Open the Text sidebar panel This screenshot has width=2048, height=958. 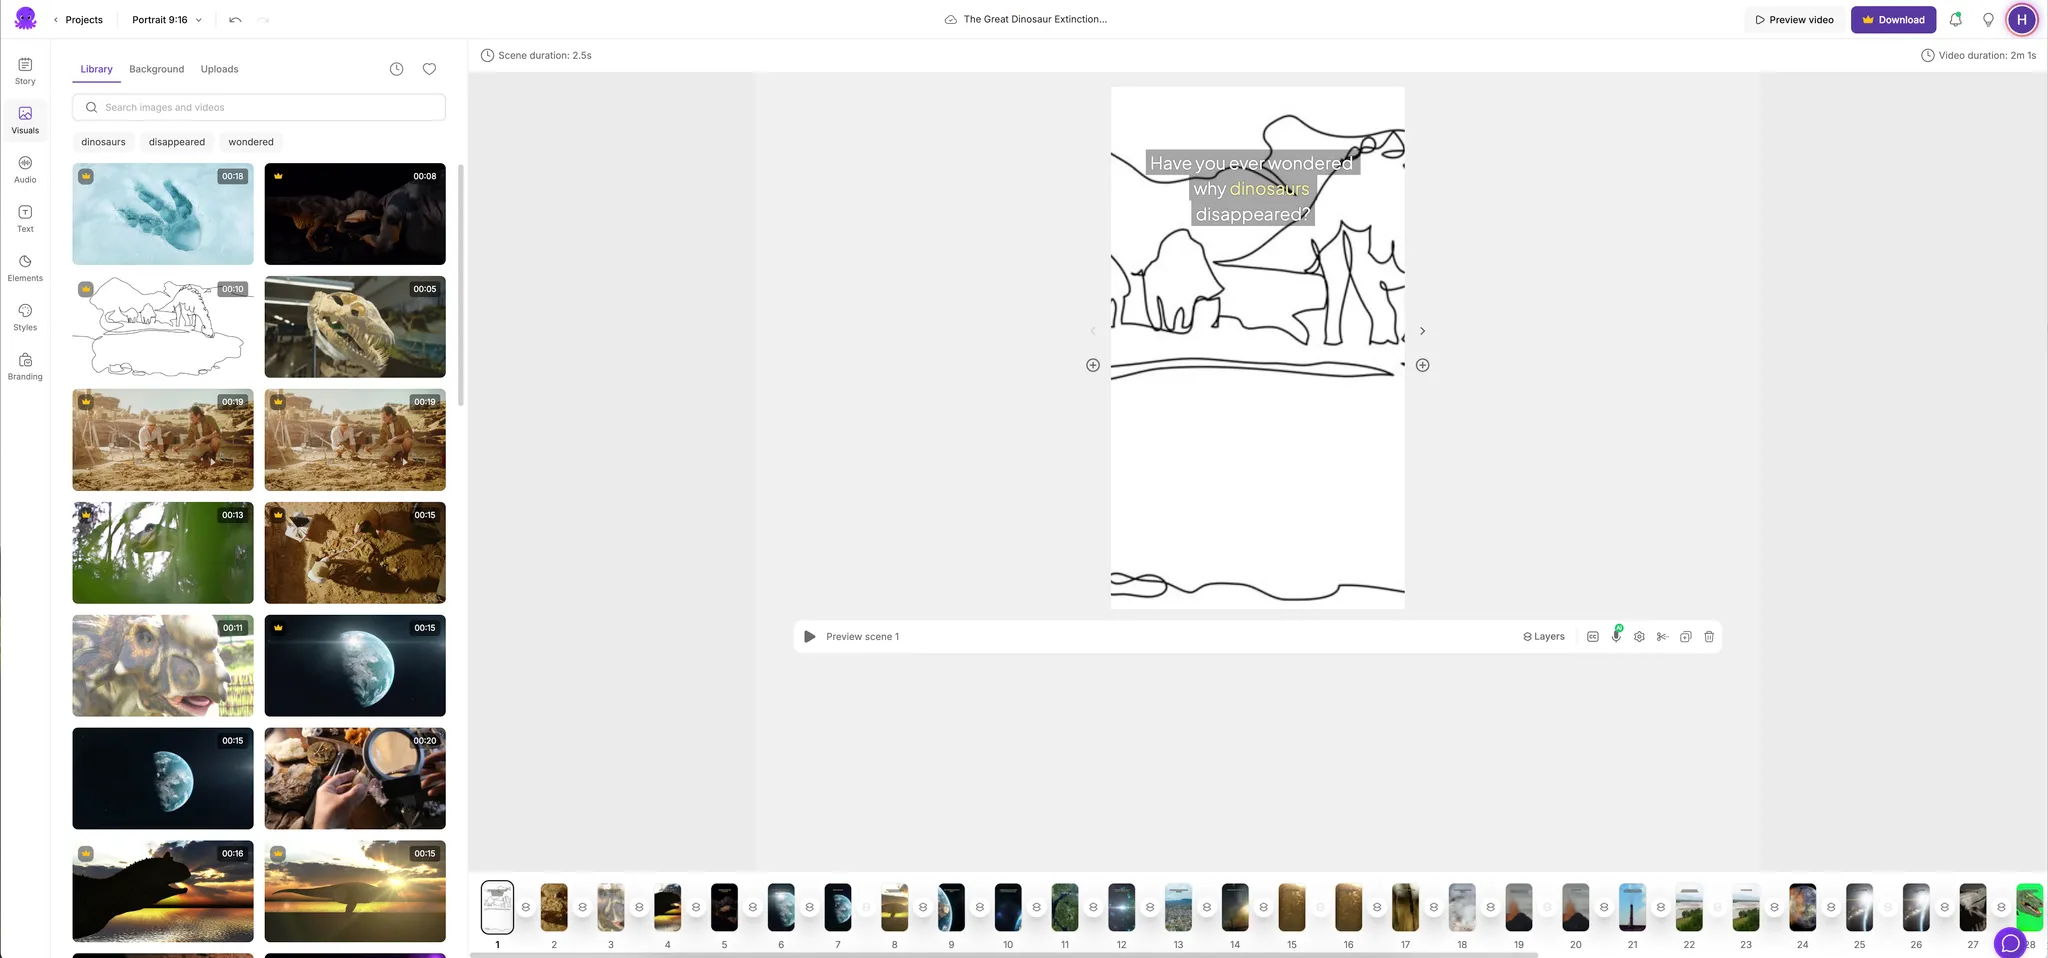(25, 218)
